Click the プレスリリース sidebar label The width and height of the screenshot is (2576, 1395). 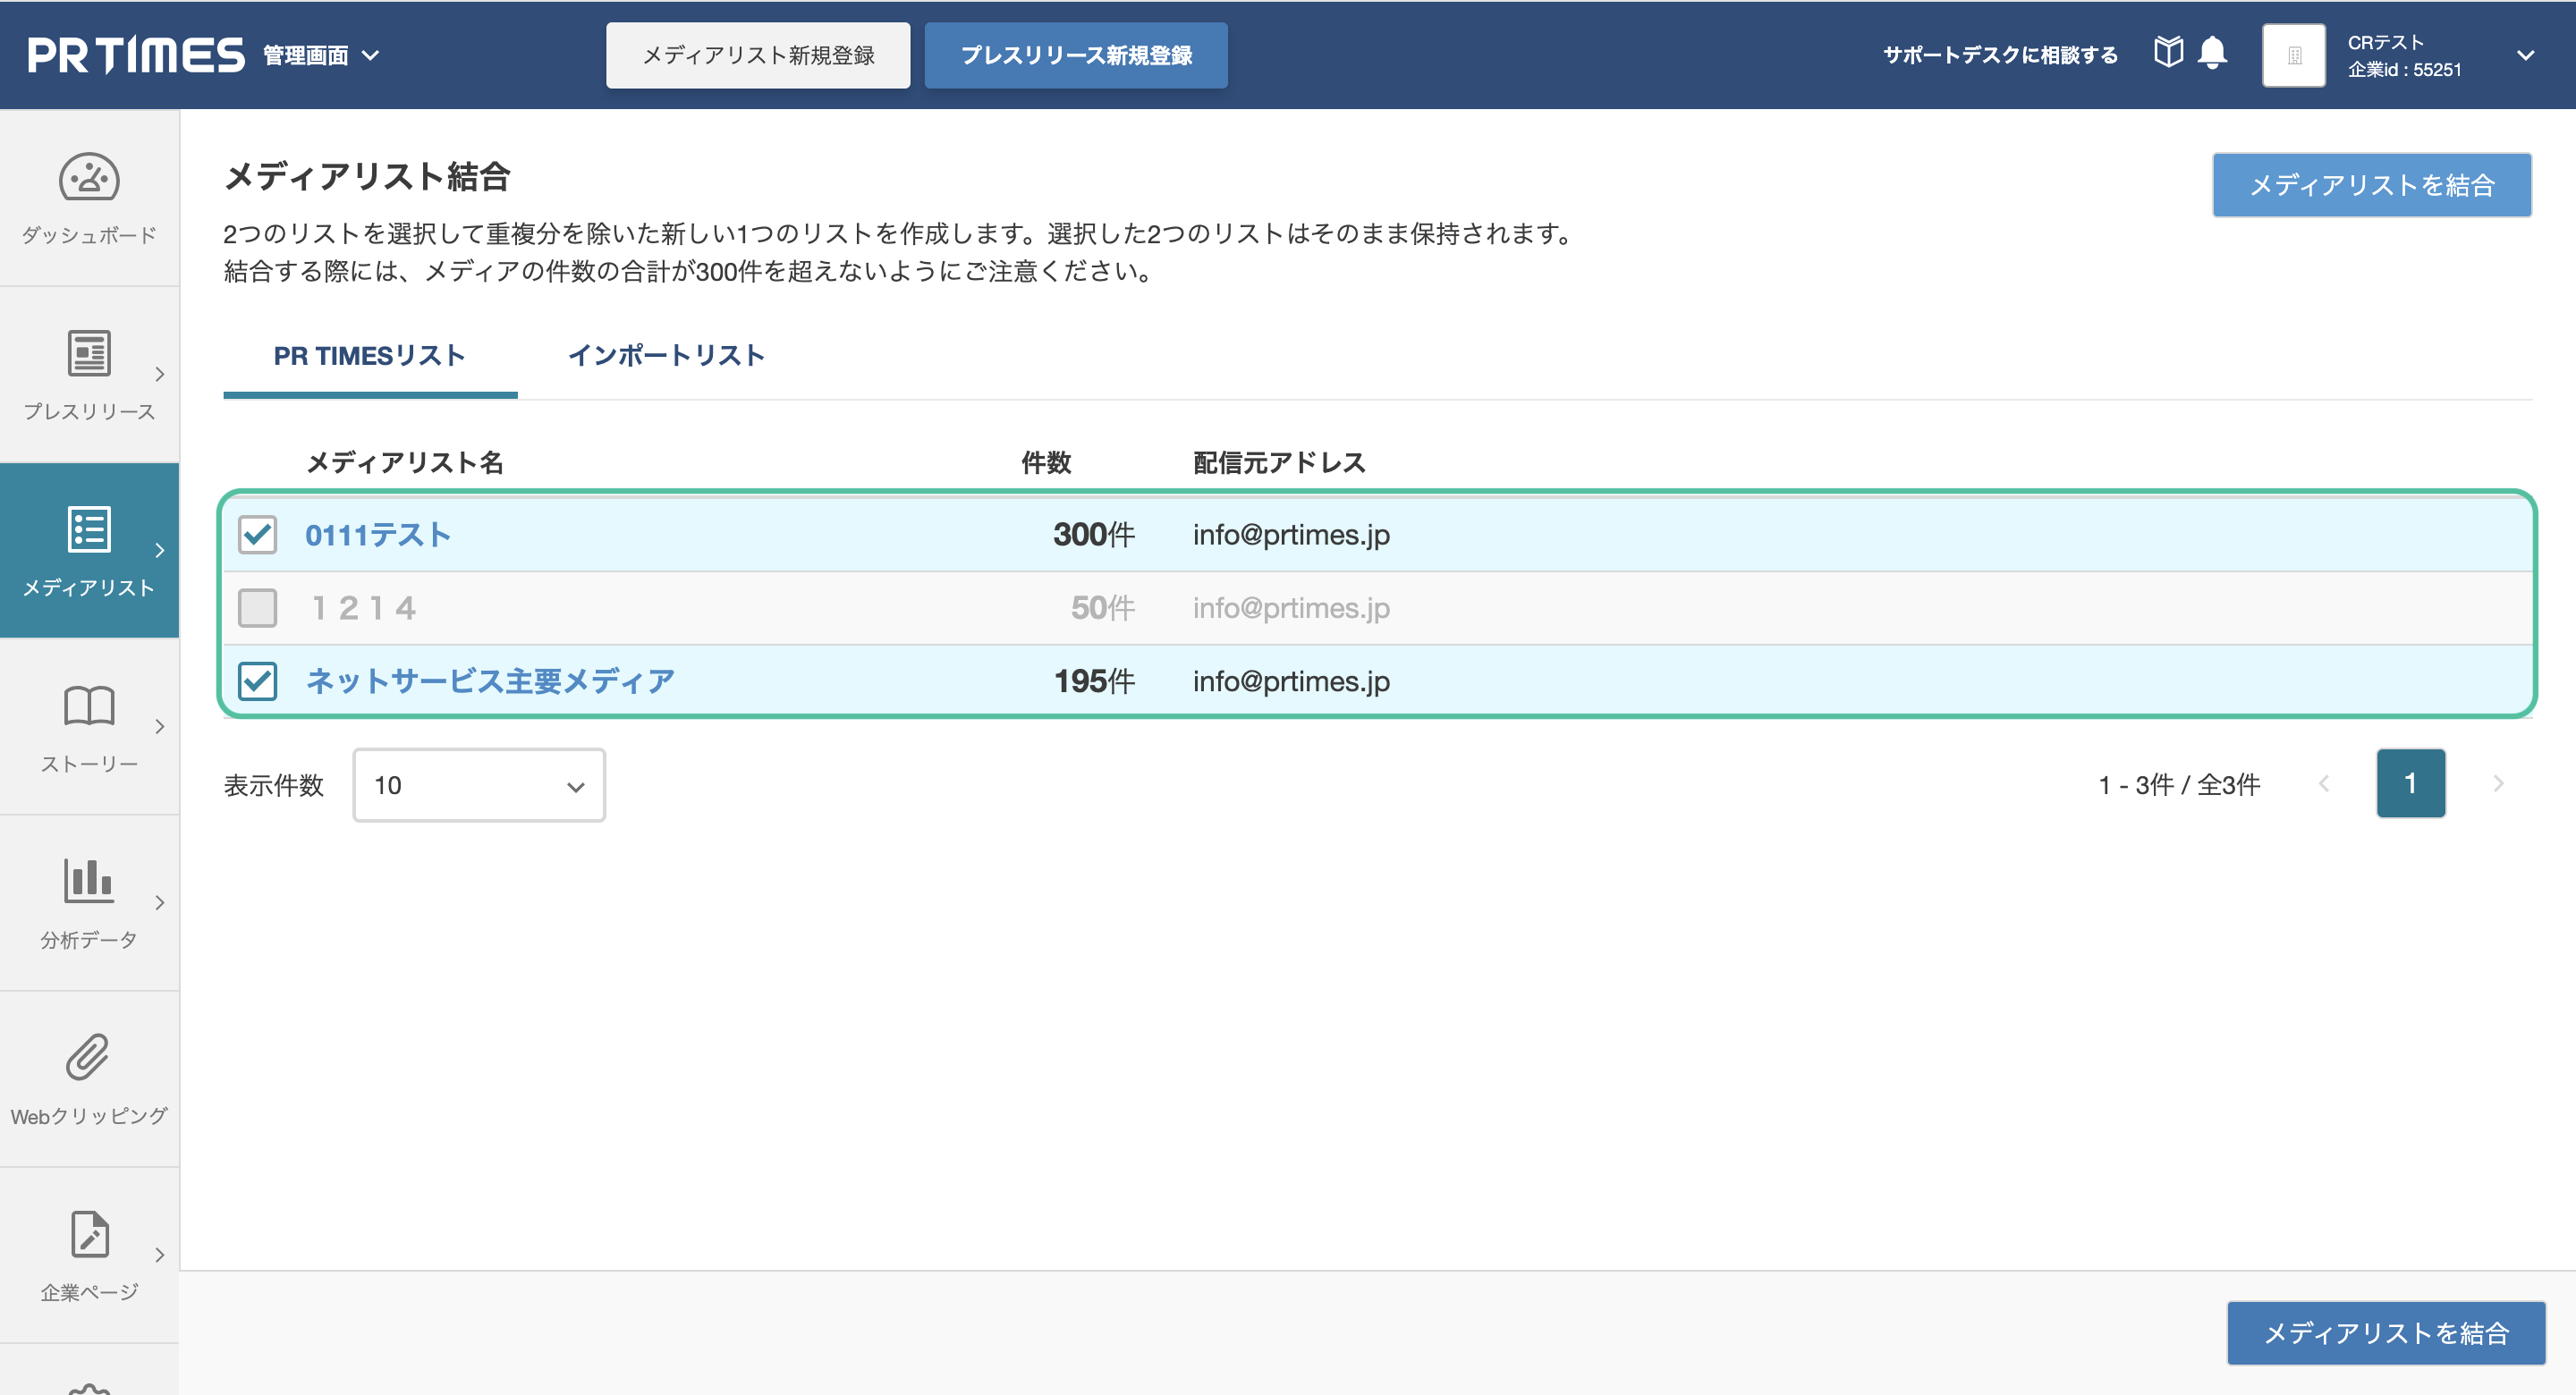click(x=89, y=411)
